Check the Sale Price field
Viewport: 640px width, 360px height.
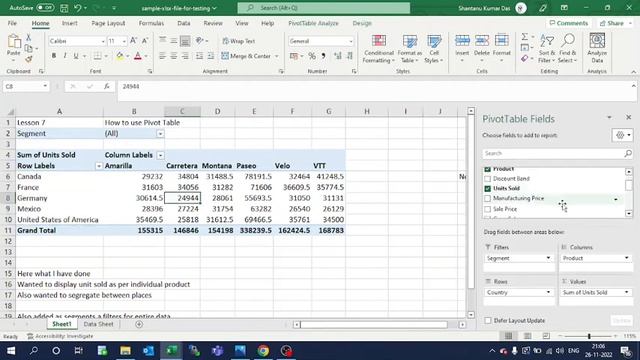tap(487, 209)
